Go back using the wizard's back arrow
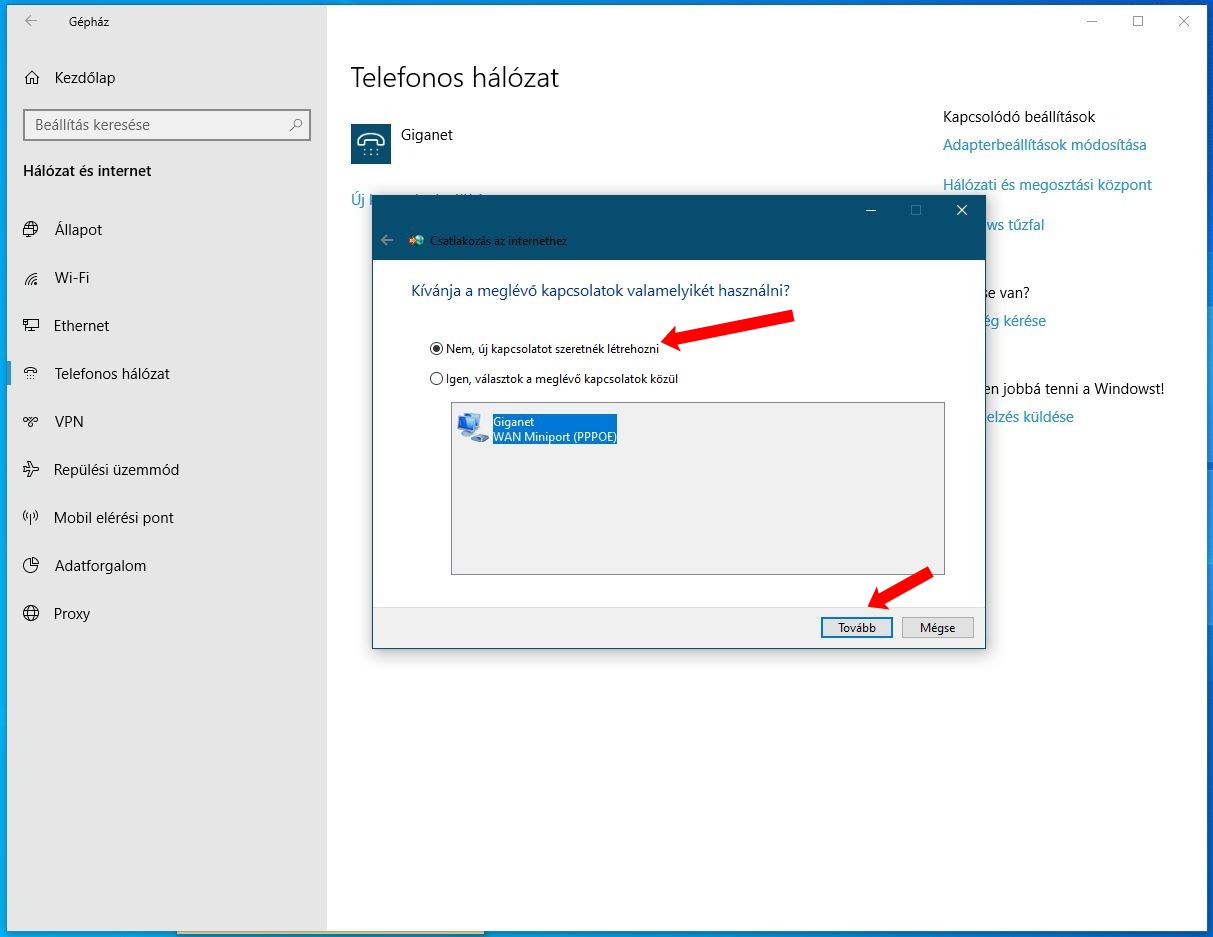 click(x=387, y=241)
